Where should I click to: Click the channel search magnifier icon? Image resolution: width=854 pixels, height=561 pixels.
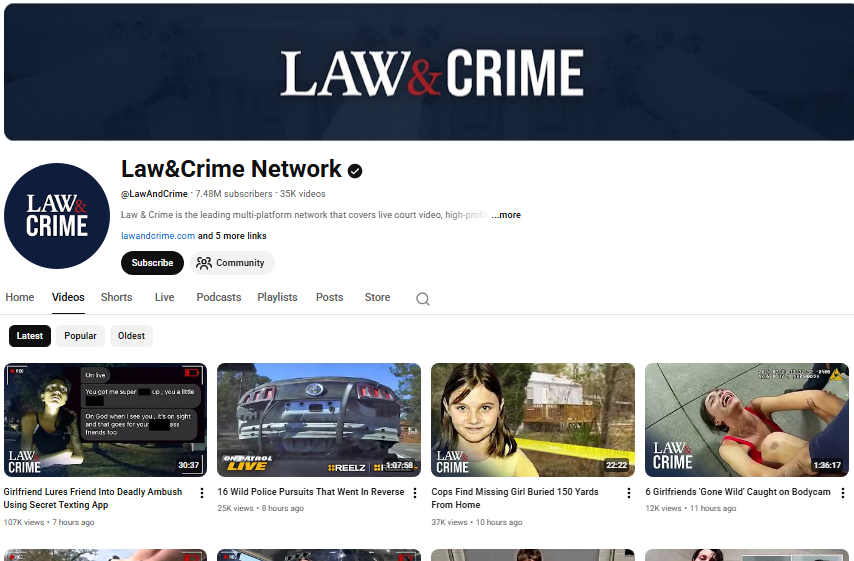tap(423, 298)
